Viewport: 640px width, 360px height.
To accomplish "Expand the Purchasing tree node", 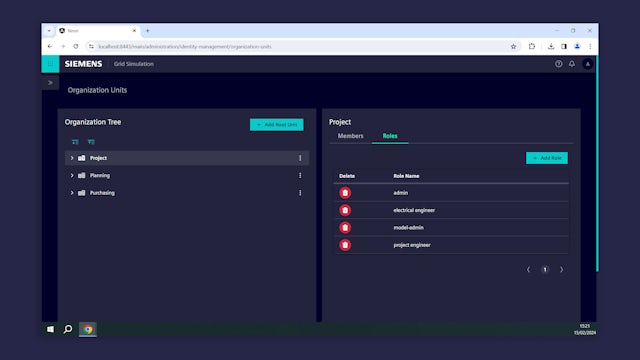I will 72,193.
